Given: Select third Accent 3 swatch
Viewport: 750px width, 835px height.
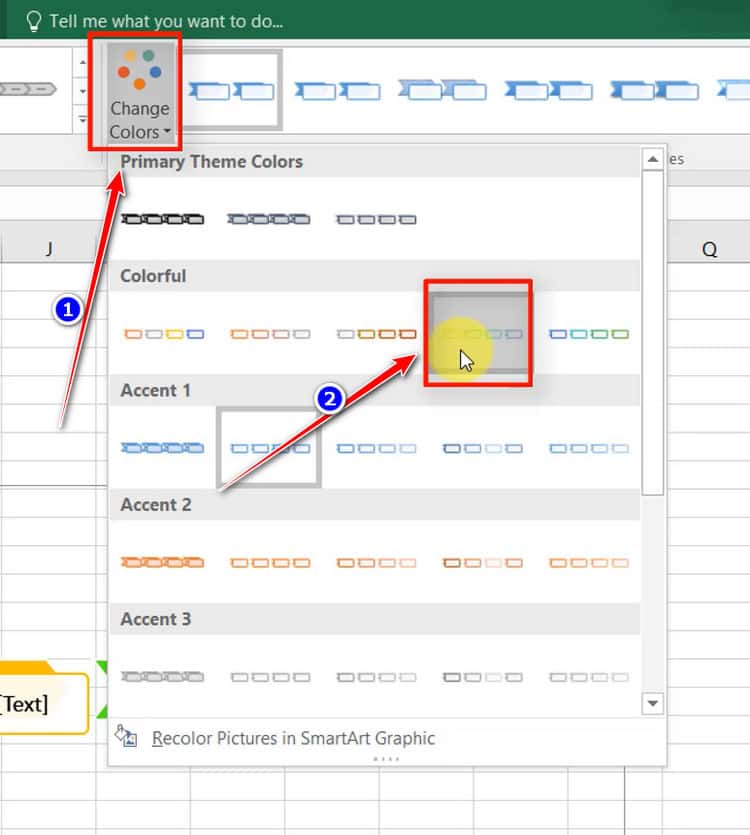Looking at the screenshot, I should click(377, 677).
